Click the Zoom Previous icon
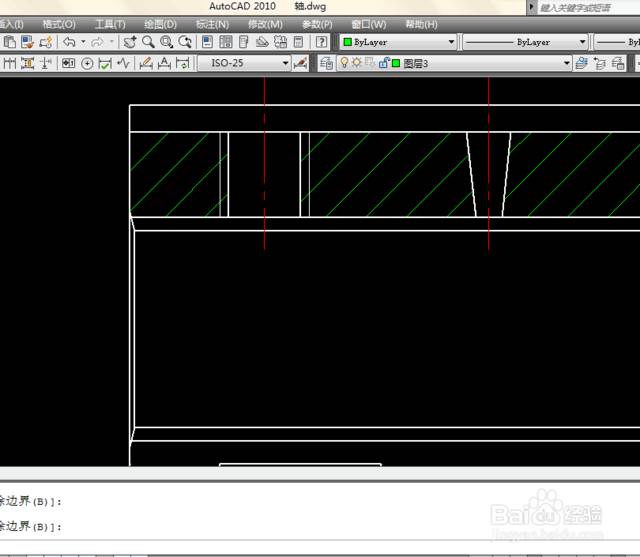Image resolution: width=640 pixels, height=557 pixels. click(x=184, y=42)
